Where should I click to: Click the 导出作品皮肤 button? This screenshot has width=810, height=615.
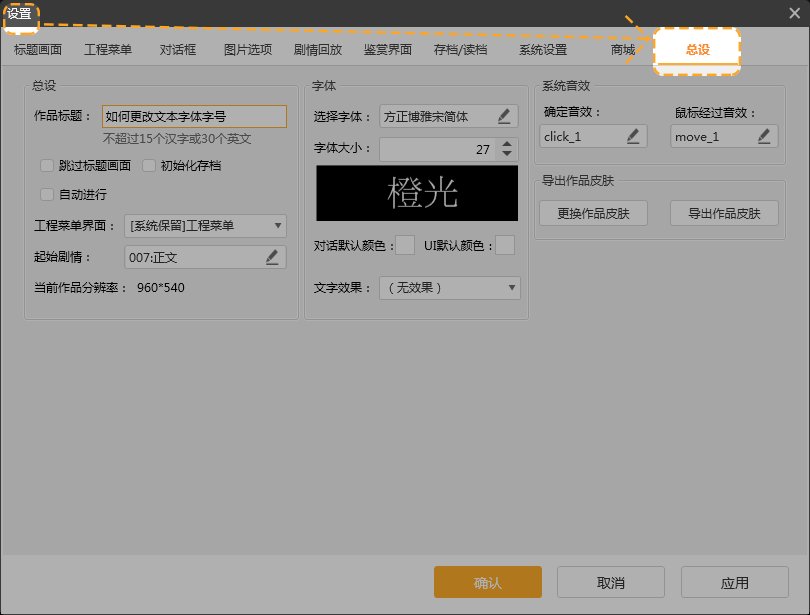(x=724, y=213)
